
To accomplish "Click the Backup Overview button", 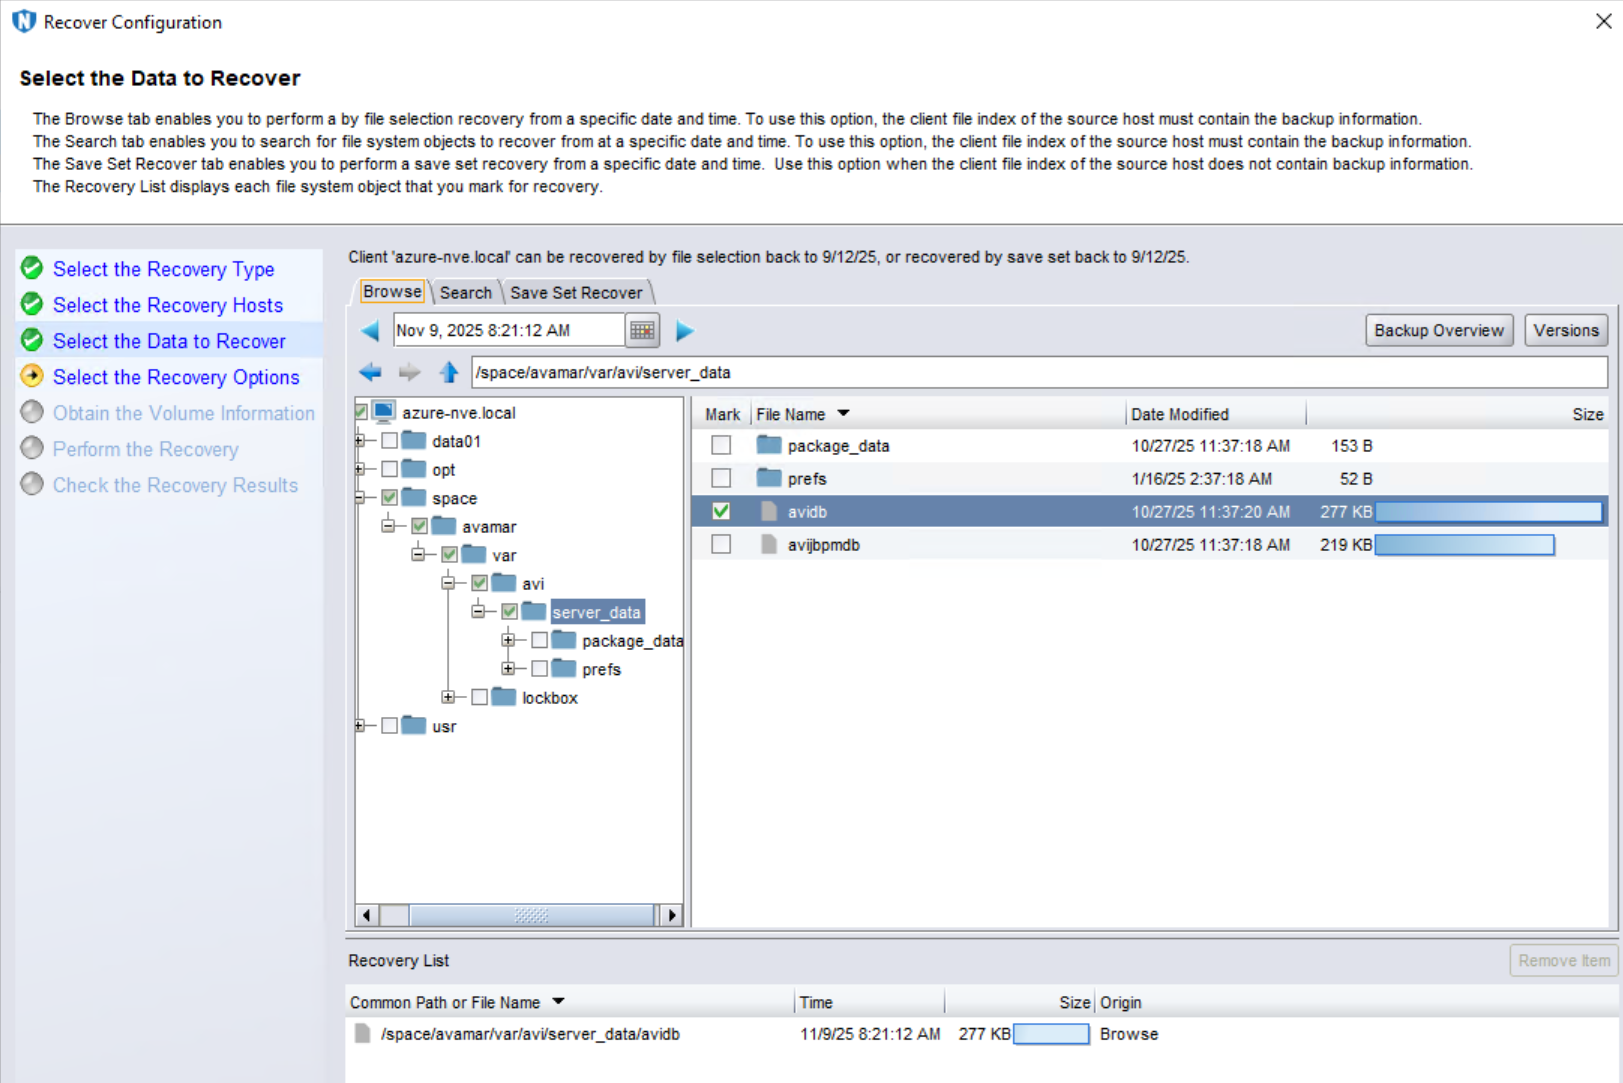I will tap(1438, 330).
